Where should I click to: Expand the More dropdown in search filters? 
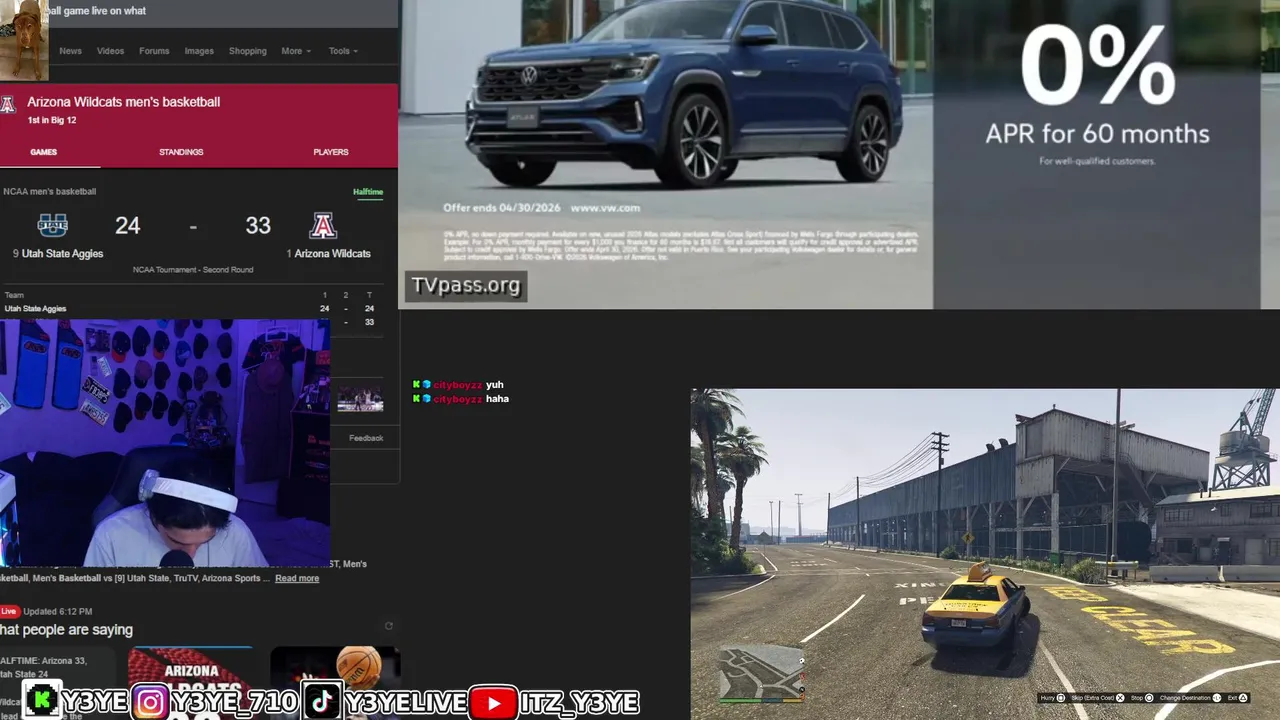click(295, 51)
